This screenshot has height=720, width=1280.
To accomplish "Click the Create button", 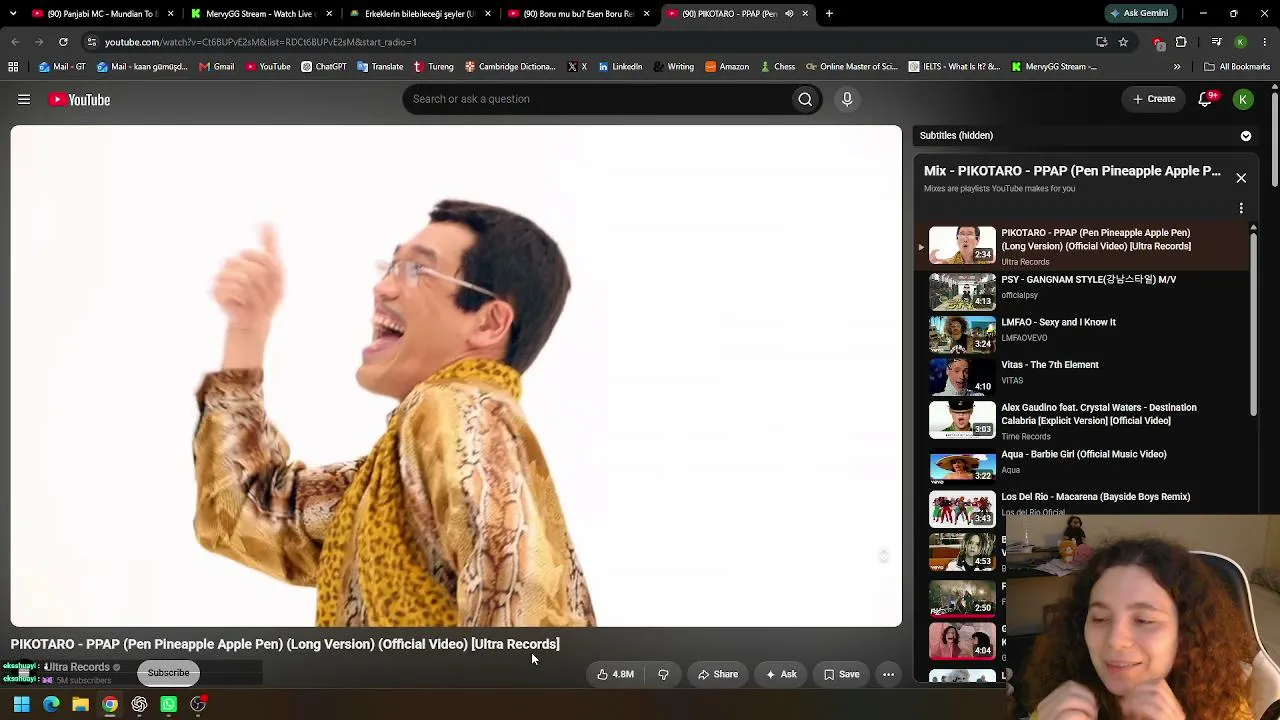I will click(x=1154, y=99).
